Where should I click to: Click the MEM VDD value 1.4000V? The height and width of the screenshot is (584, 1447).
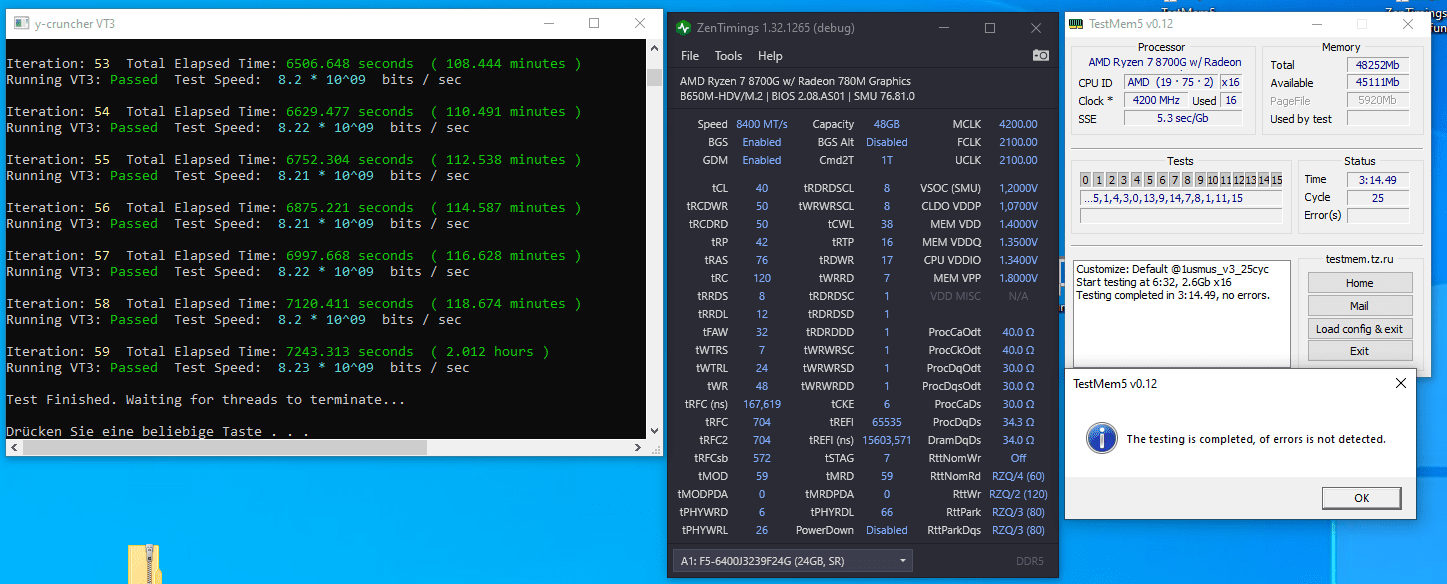[x=1018, y=224]
